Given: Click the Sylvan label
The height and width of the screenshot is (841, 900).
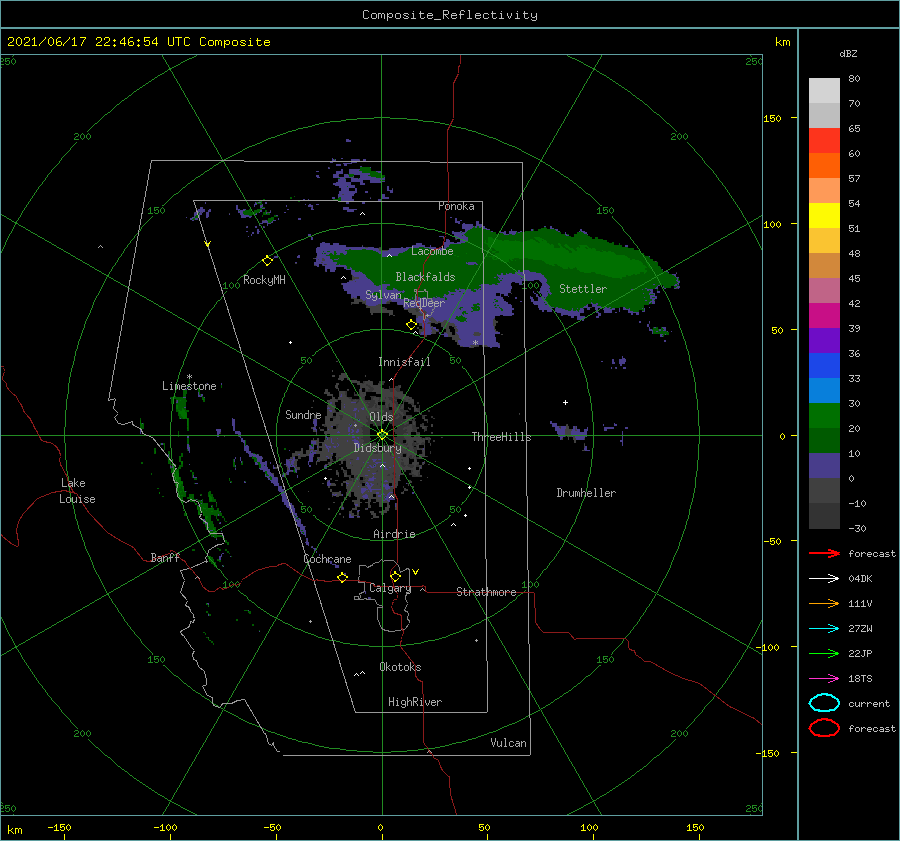Looking at the screenshot, I should (383, 295).
